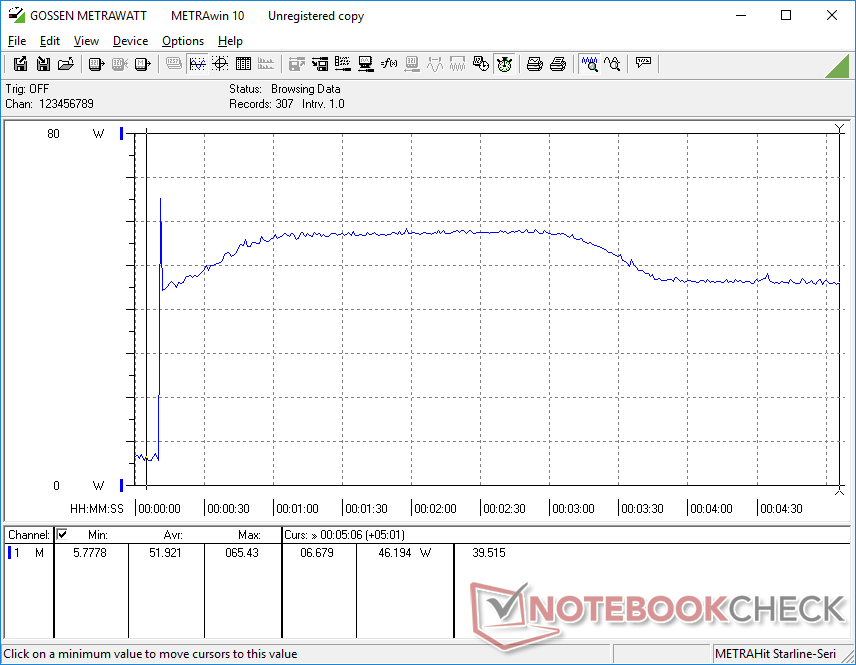Viewport: 856px width, 665px height.
Task: Click the difference value 39.515
Action: coord(489,553)
